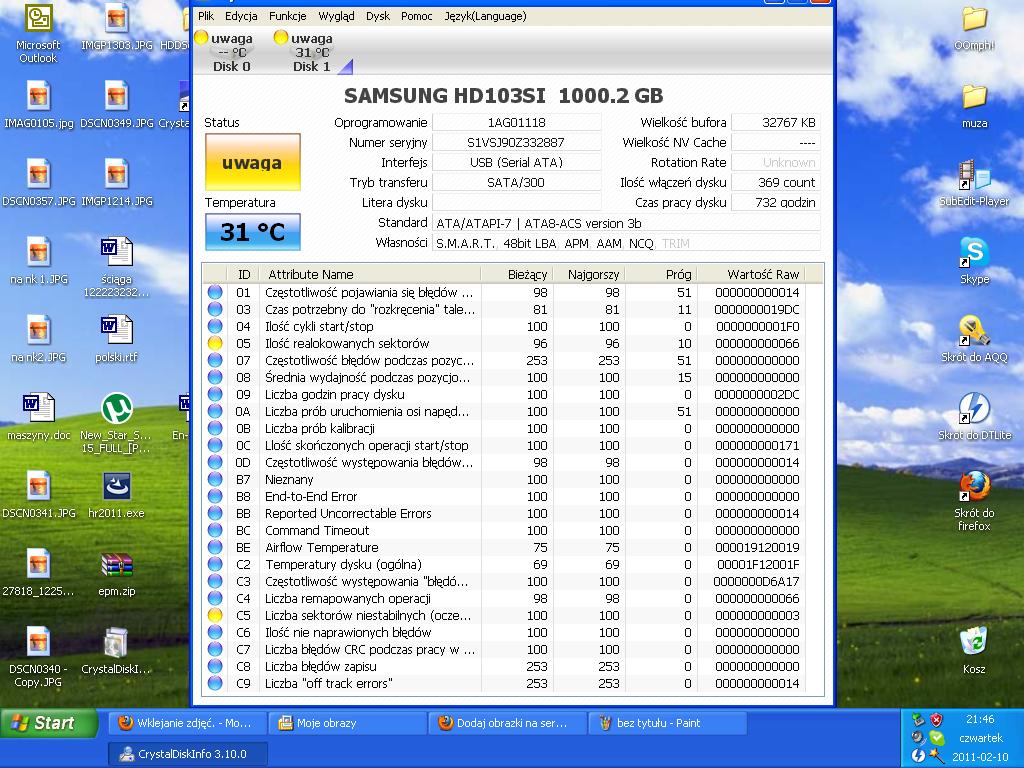Open the maszyny.doc desktop icon
The image size is (1024, 768).
pos(39,417)
